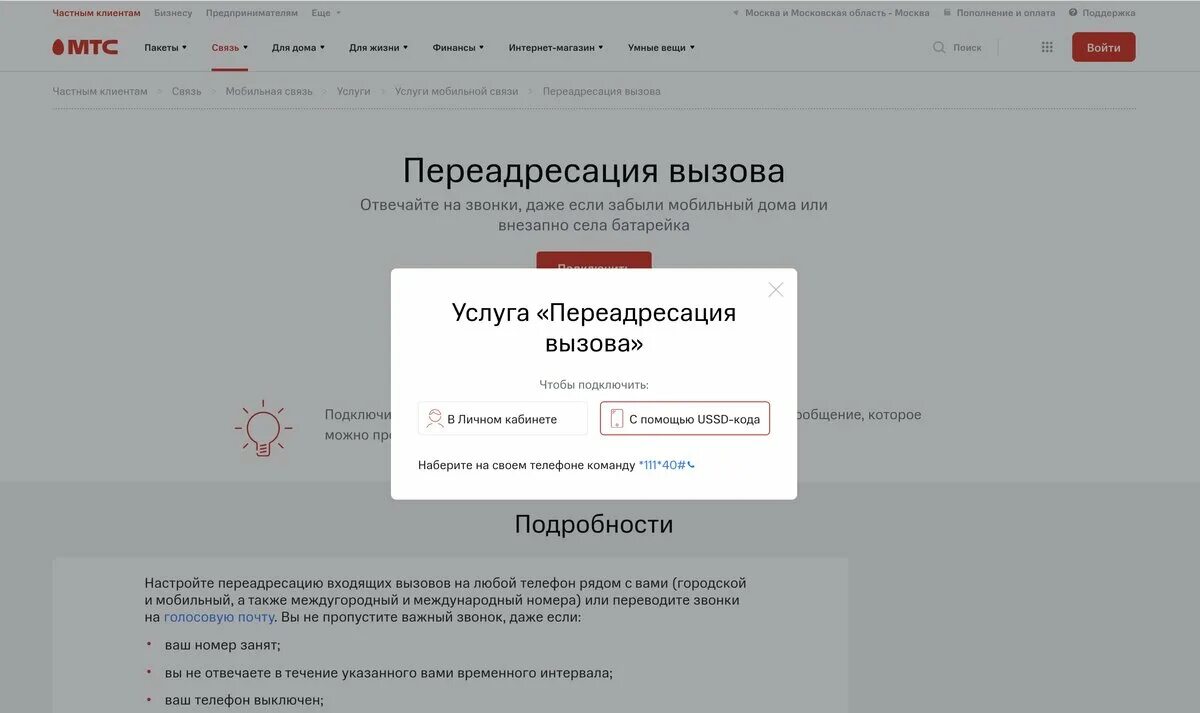Switch to Предпринимателям top tab
This screenshot has height=713, width=1200.
click(x=252, y=13)
